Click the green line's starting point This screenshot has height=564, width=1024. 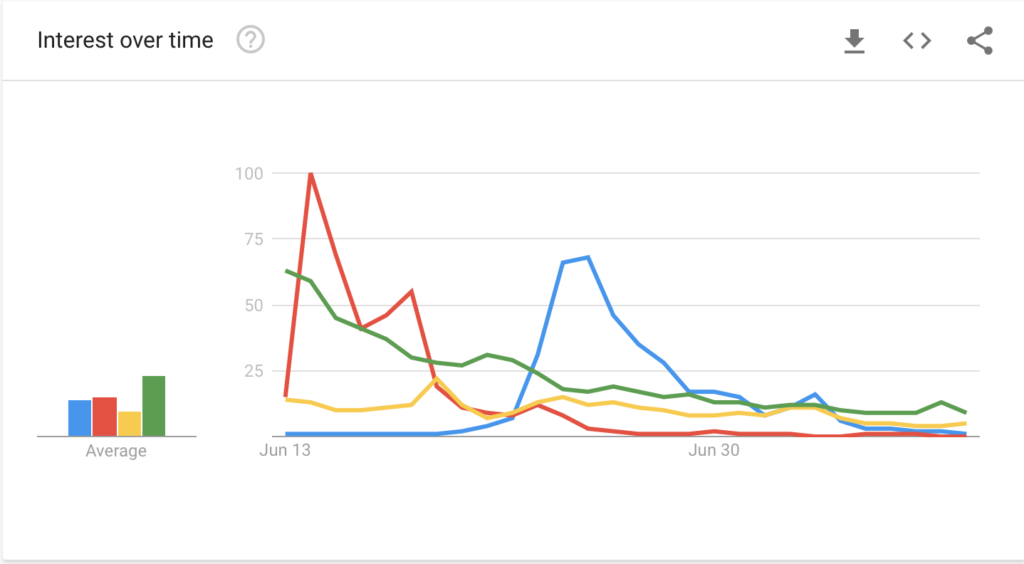pos(287,271)
